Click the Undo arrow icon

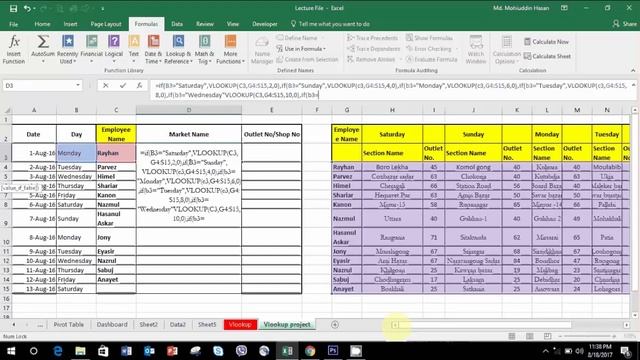coord(27,8)
